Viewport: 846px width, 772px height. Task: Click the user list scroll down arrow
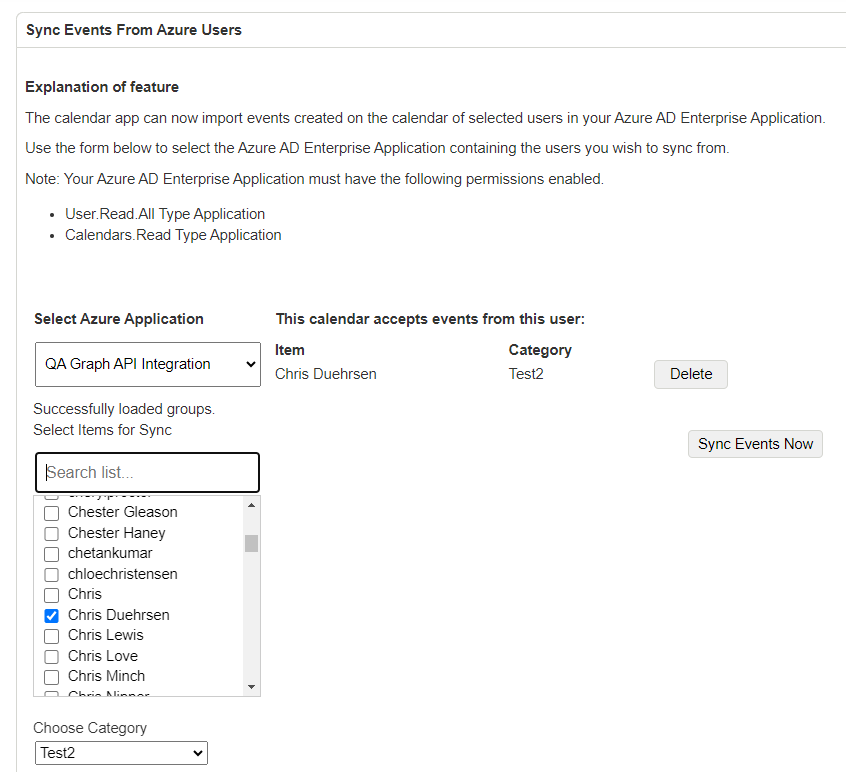point(251,687)
